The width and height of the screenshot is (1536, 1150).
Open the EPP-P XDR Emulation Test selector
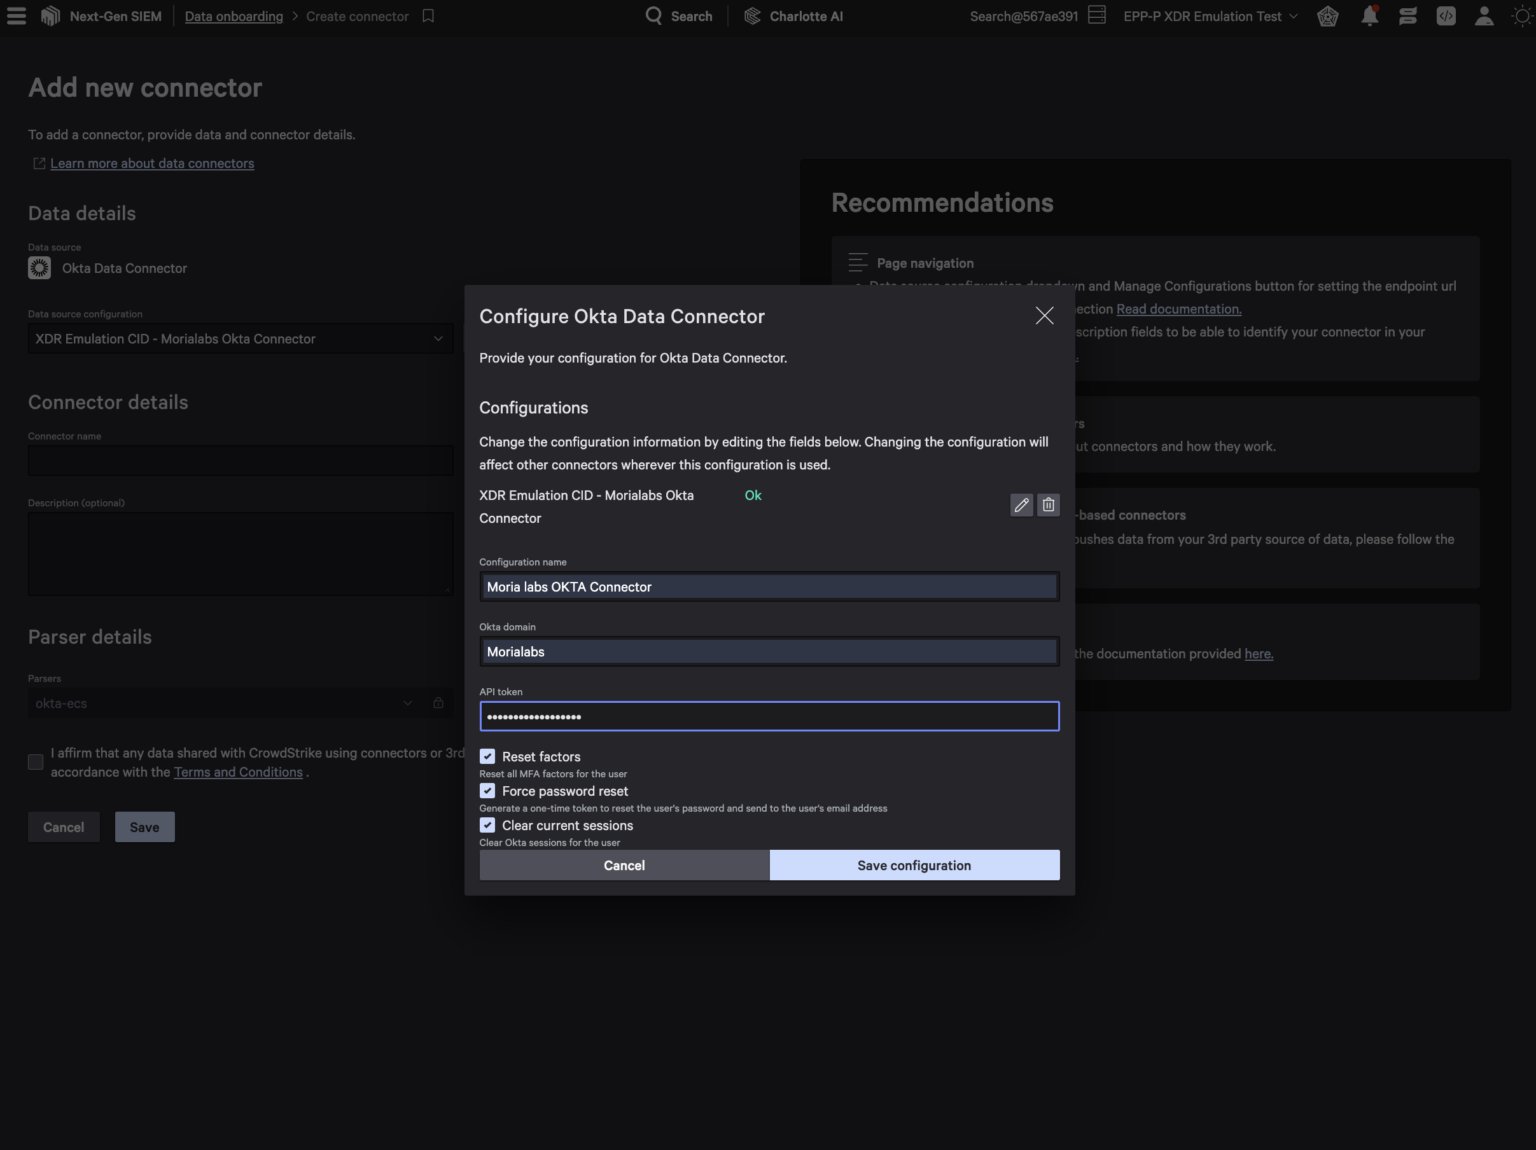point(1209,16)
